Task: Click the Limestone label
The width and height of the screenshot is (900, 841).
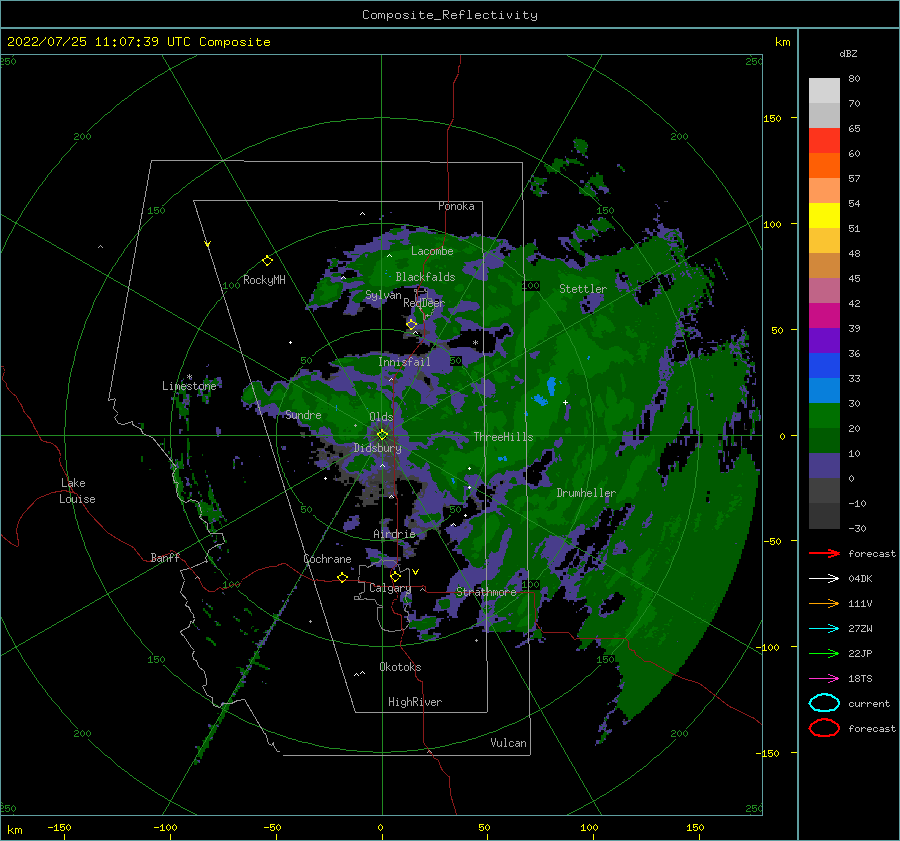Action: click(x=189, y=386)
